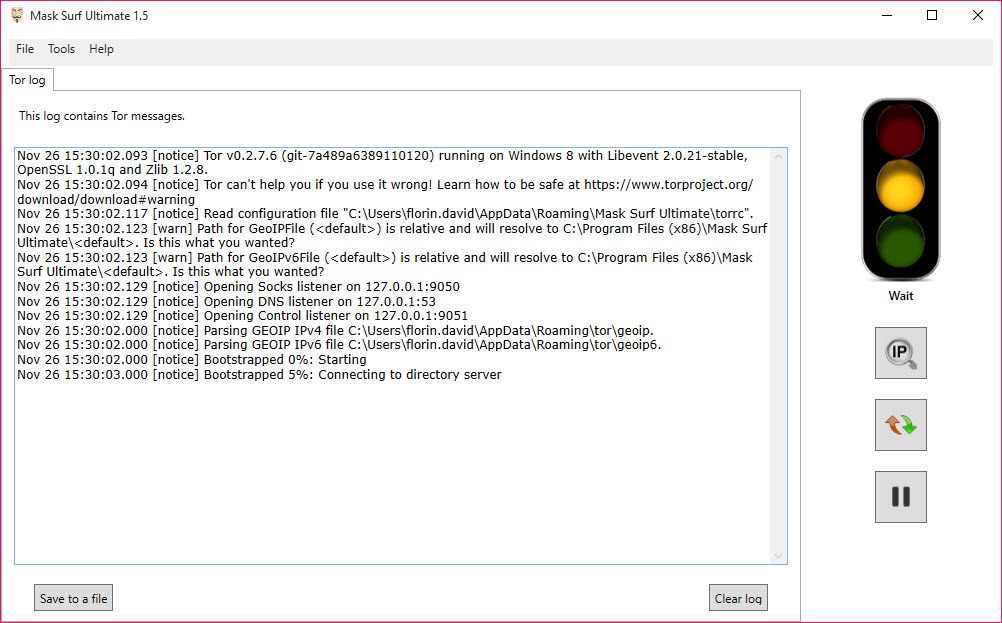
Task: Click 'This log contains Tor messages.' text
Action: (x=102, y=116)
